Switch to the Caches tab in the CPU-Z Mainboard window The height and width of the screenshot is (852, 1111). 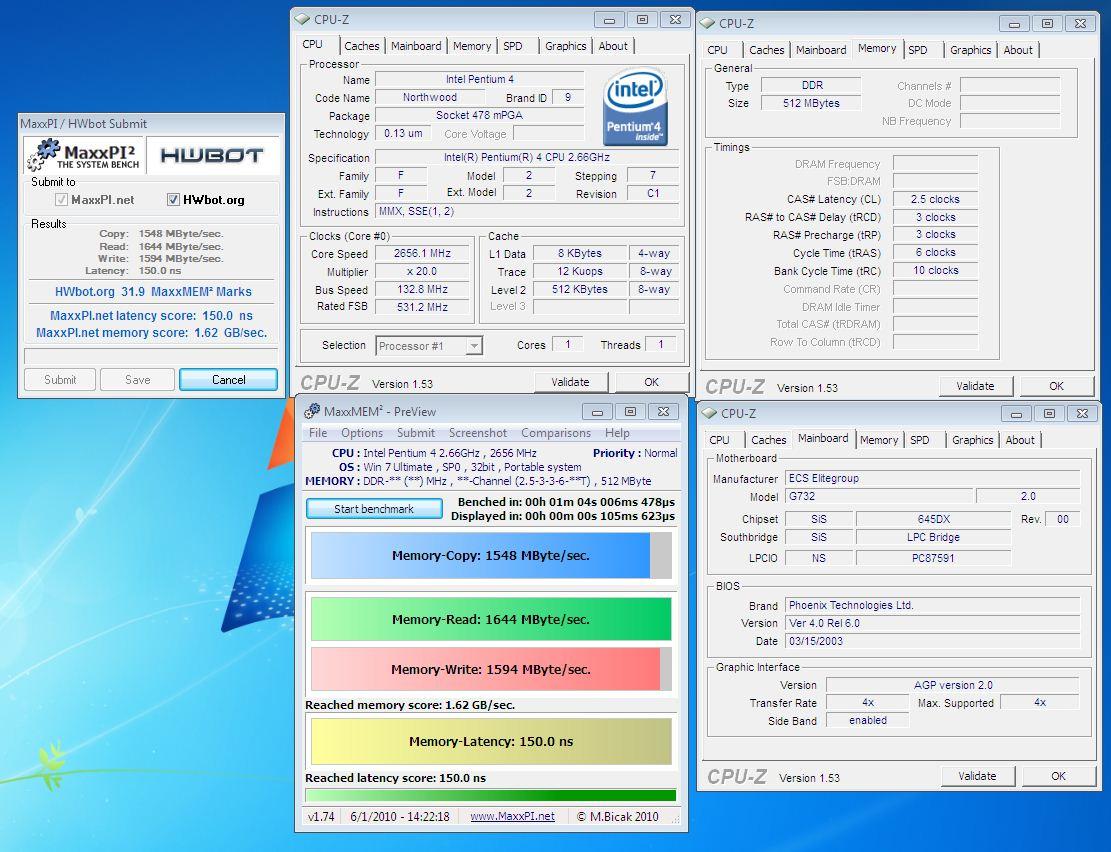(x=768, y=440)
